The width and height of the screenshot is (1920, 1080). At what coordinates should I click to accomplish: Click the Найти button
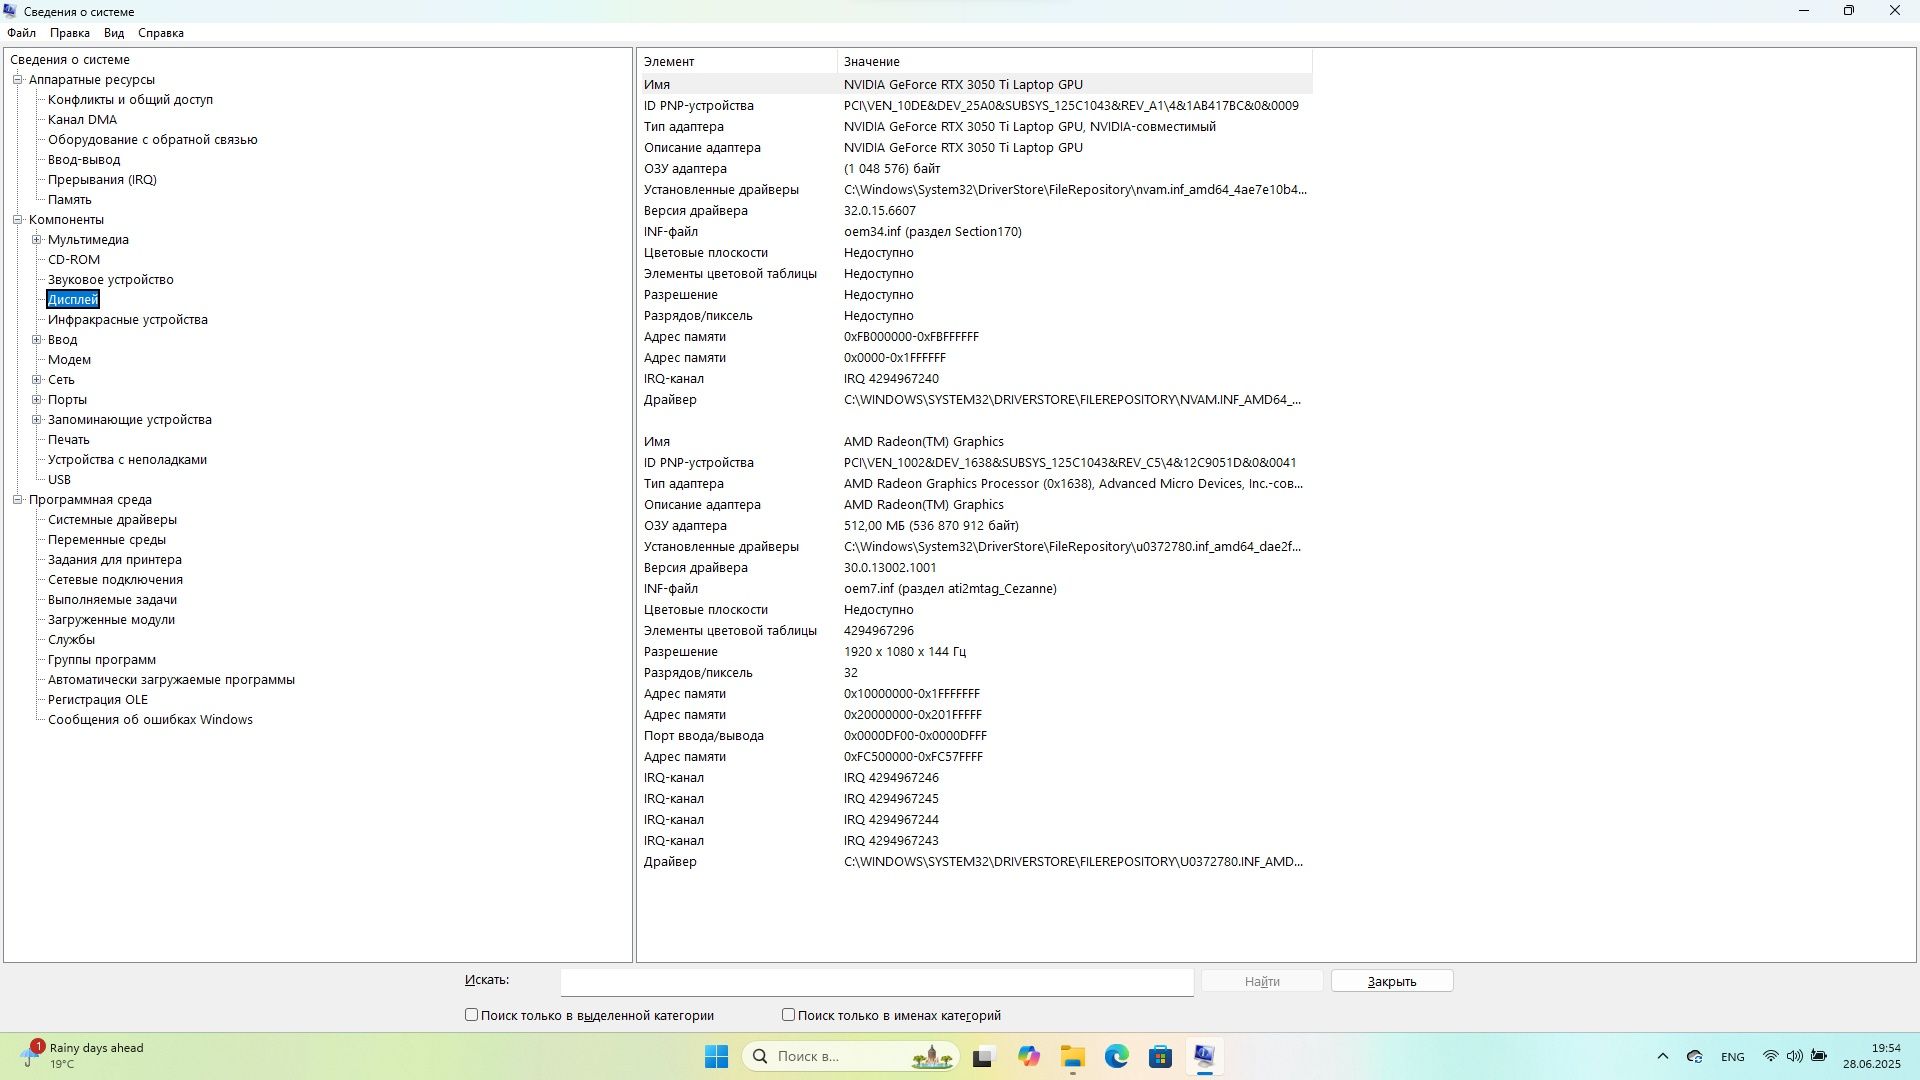(1262, 982)
